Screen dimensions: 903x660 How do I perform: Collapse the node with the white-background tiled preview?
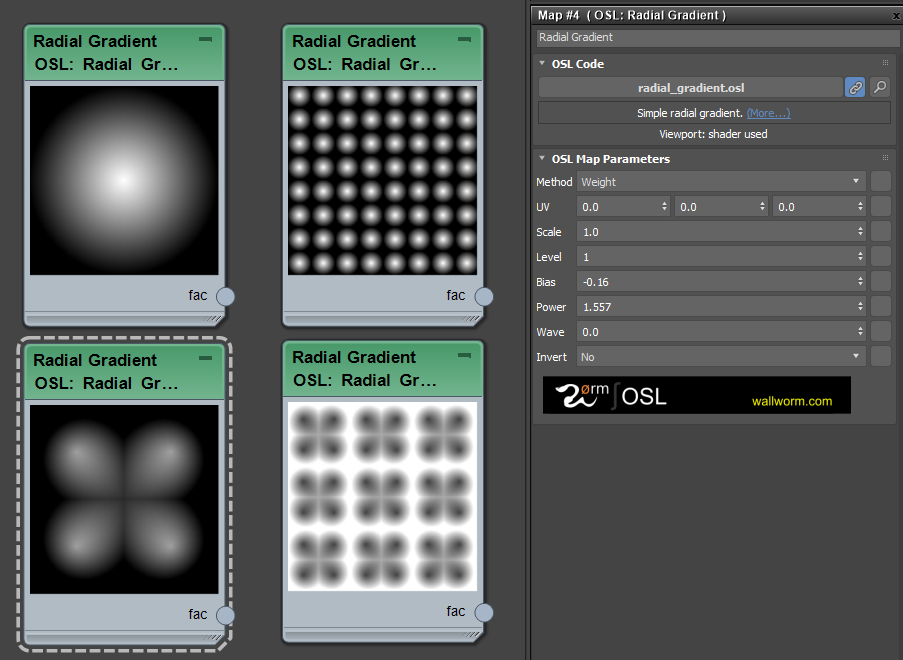click(464, 355)
